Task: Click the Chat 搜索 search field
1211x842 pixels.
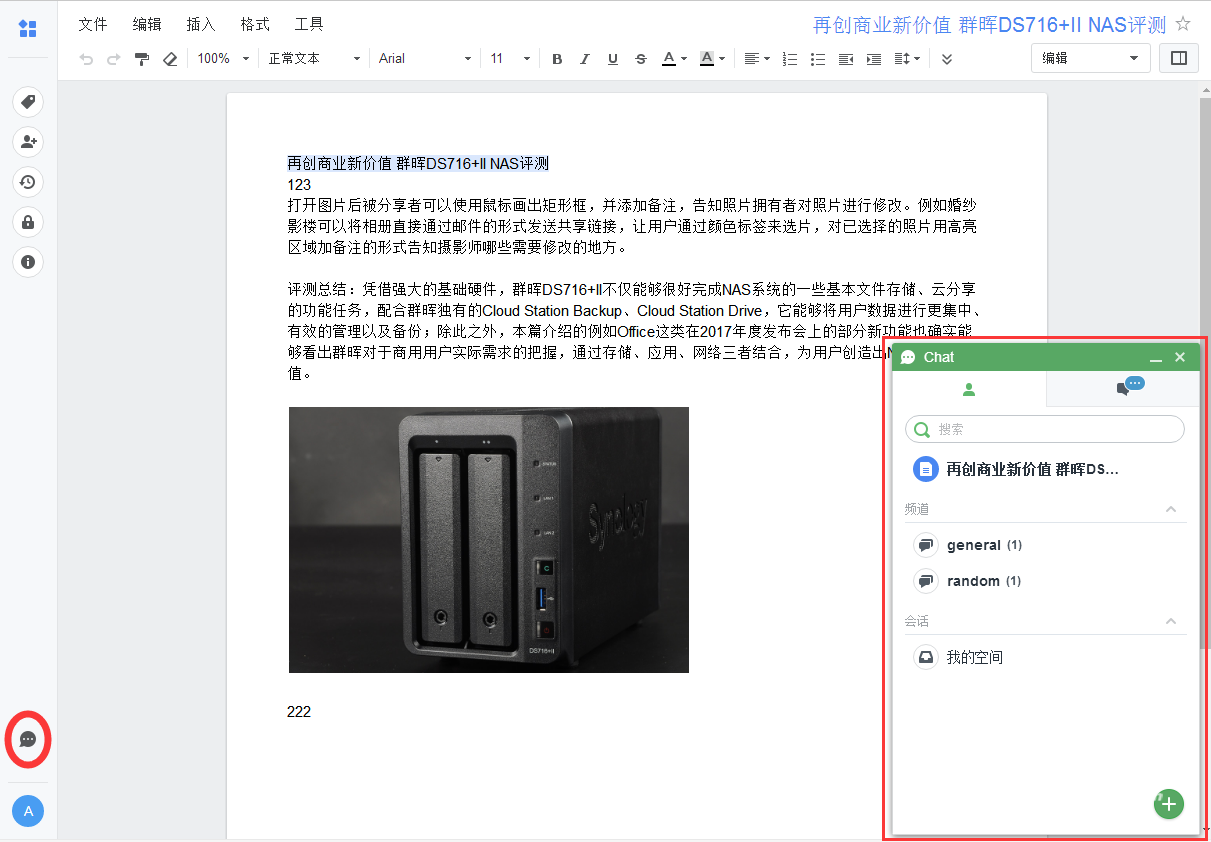Action: (x=1045, y=429)
